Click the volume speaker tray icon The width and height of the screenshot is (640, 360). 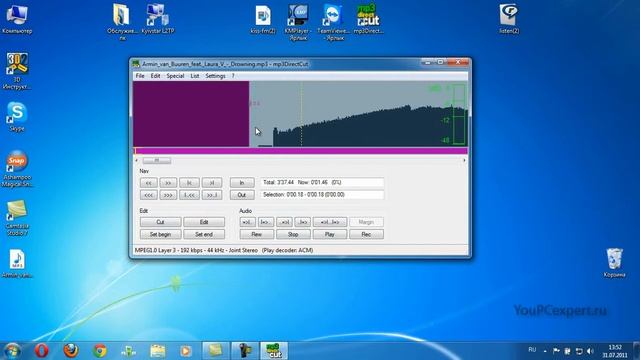590,351
